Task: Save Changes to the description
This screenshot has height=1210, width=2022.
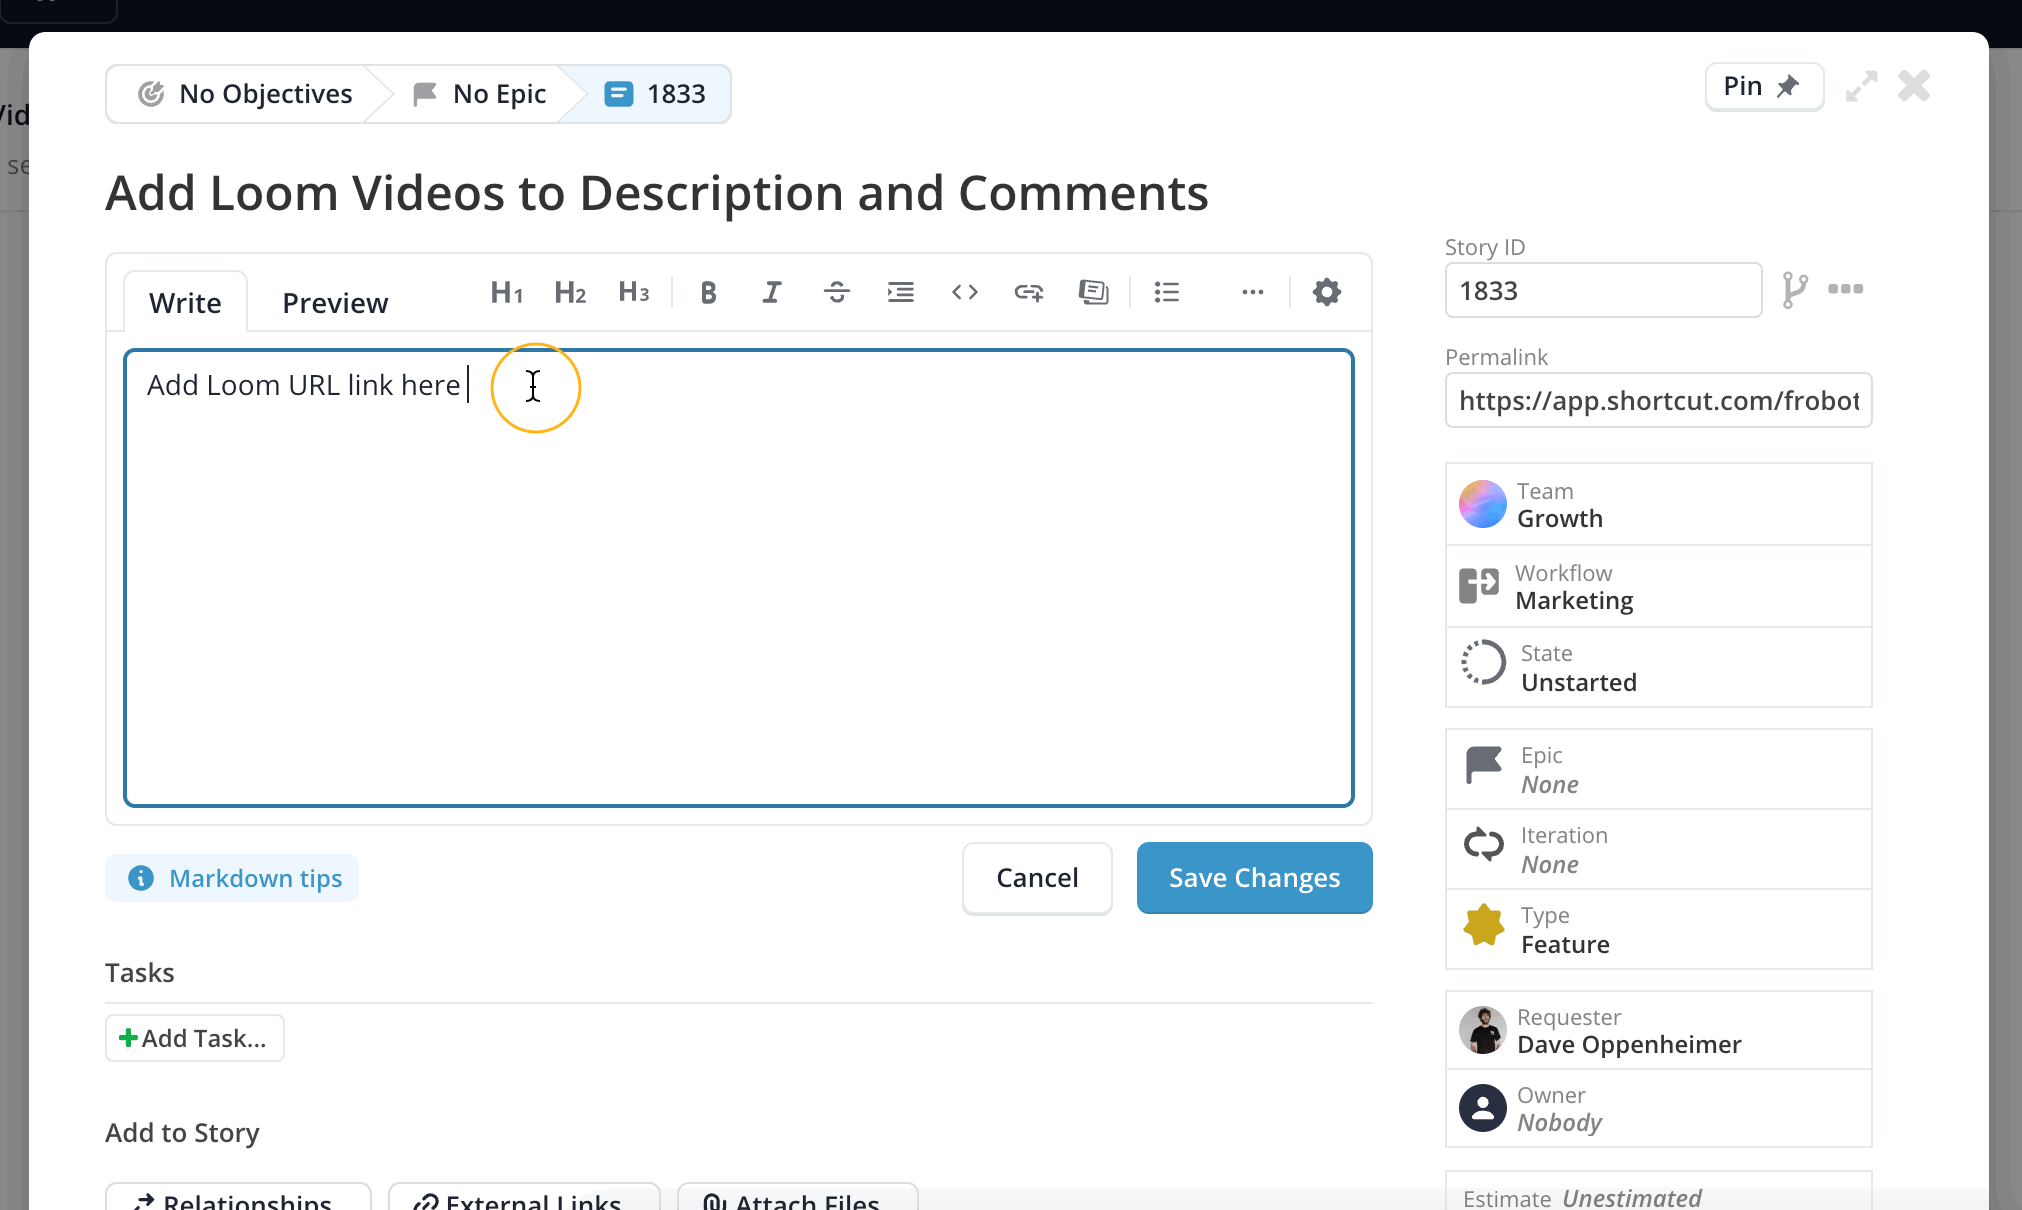Action: point(1254,878)
